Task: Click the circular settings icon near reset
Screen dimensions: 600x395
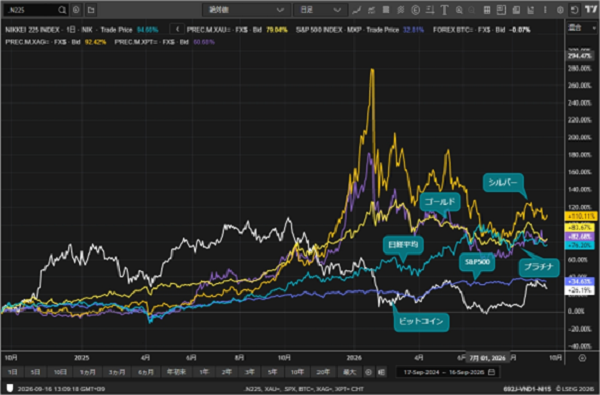Action: [x=560, y=10]
